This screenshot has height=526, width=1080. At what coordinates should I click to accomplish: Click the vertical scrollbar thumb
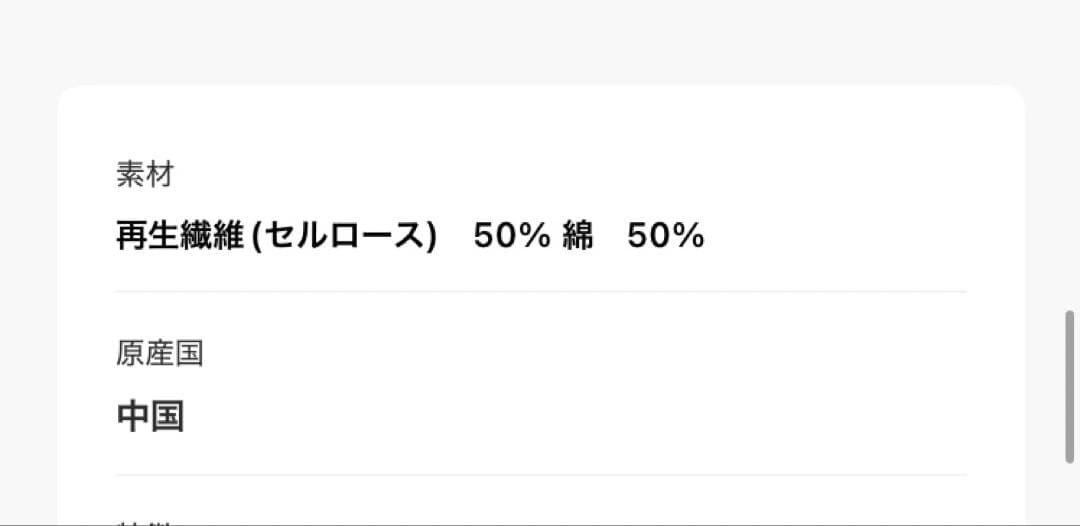tap(1070, 386)
